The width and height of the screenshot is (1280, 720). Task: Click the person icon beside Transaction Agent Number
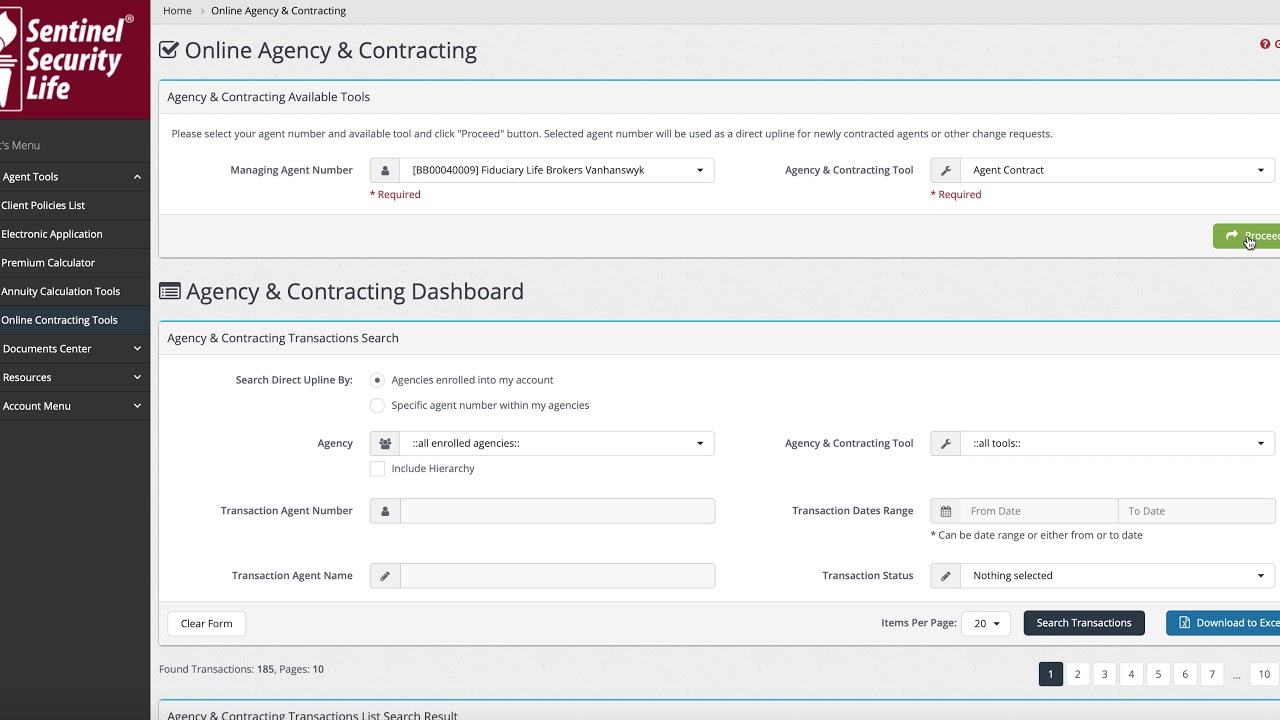tap(385, 511)
